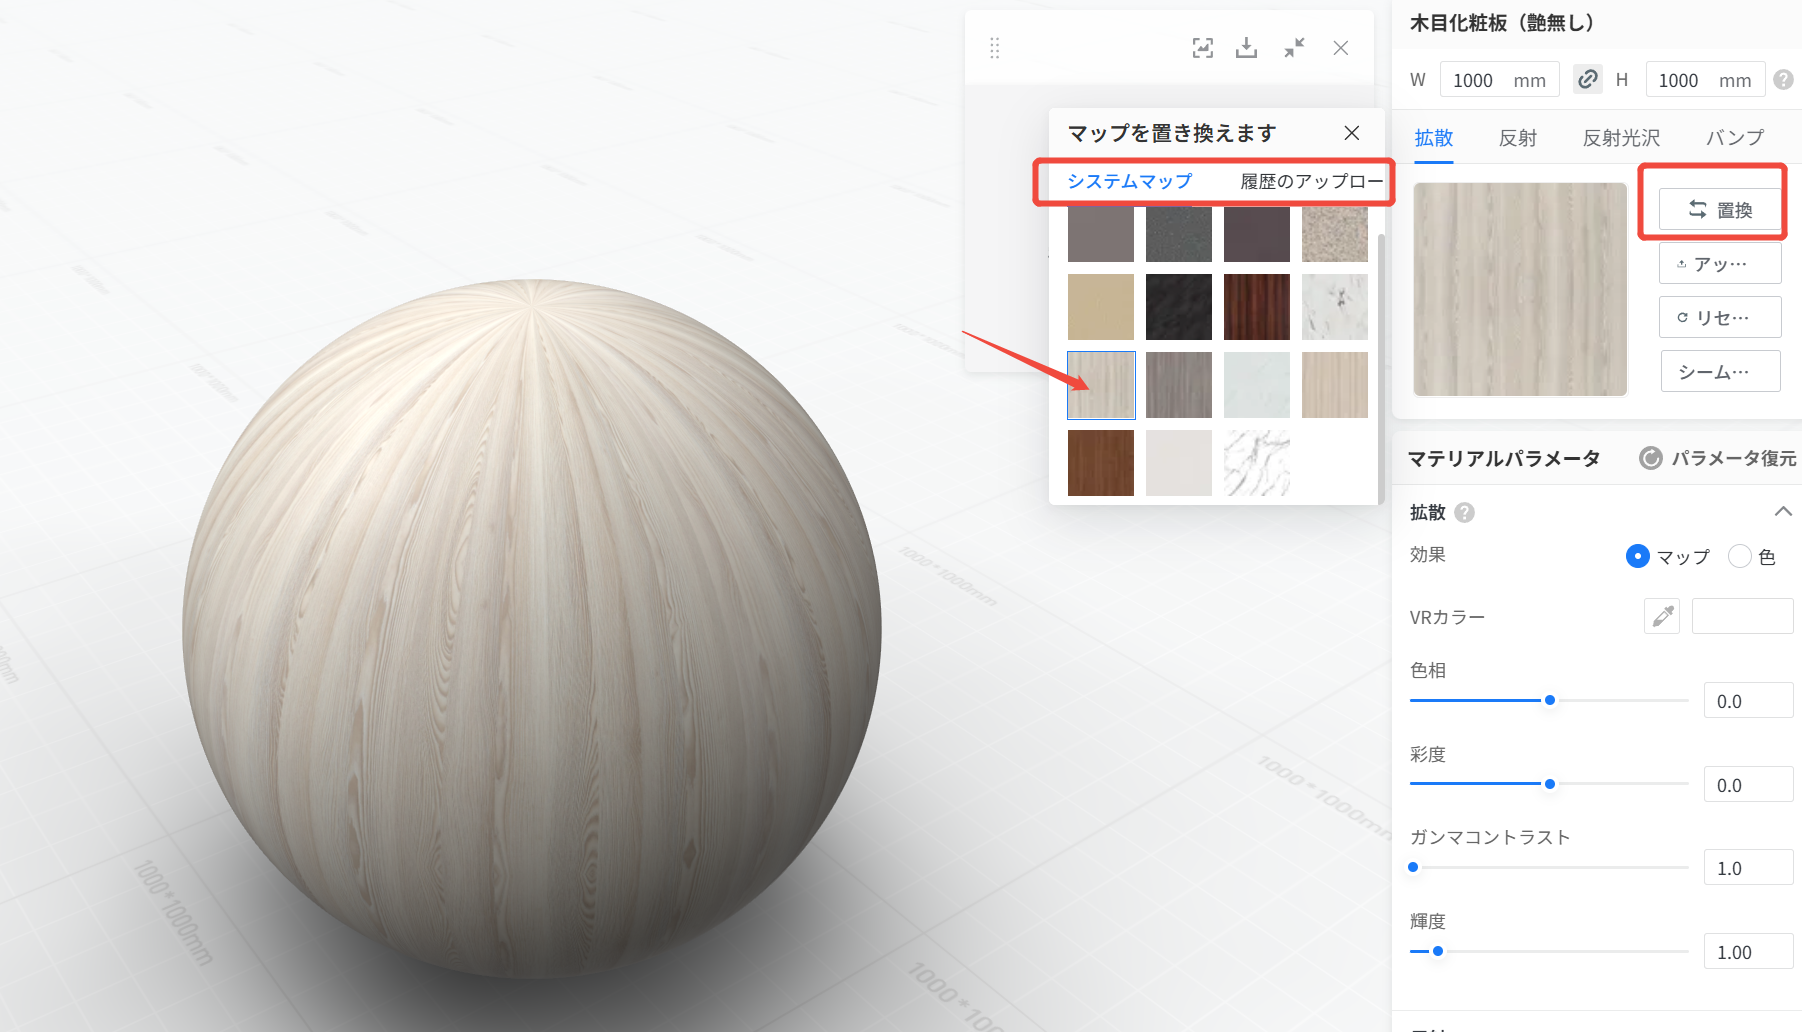Switch to the システムマップ tab
The height and width of the screenshot is (1032, 1802).
[1130, 181]
